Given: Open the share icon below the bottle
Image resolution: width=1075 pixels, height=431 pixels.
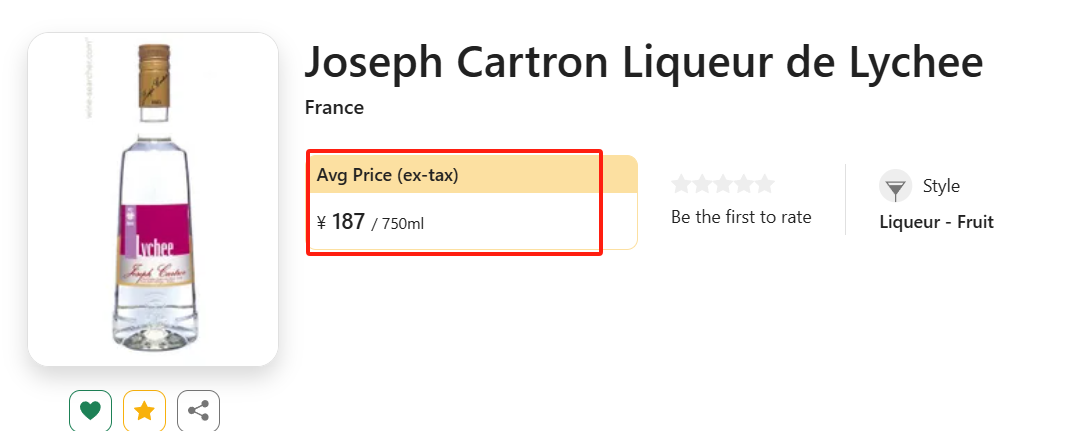Looking at the screenshot, I should [198, 410].
